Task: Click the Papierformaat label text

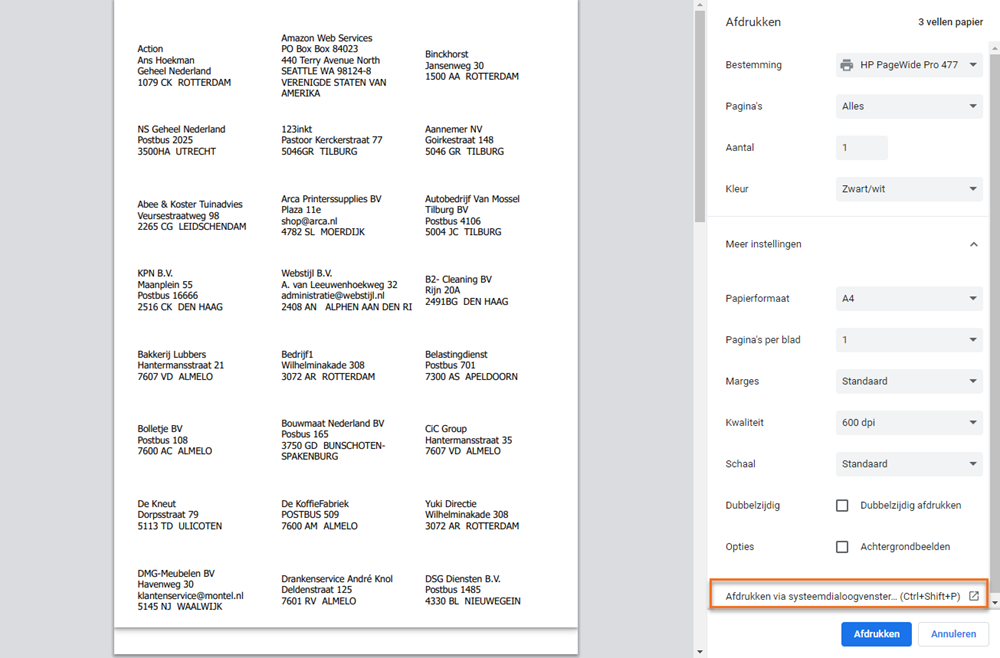Action: [x=757, y=298]
